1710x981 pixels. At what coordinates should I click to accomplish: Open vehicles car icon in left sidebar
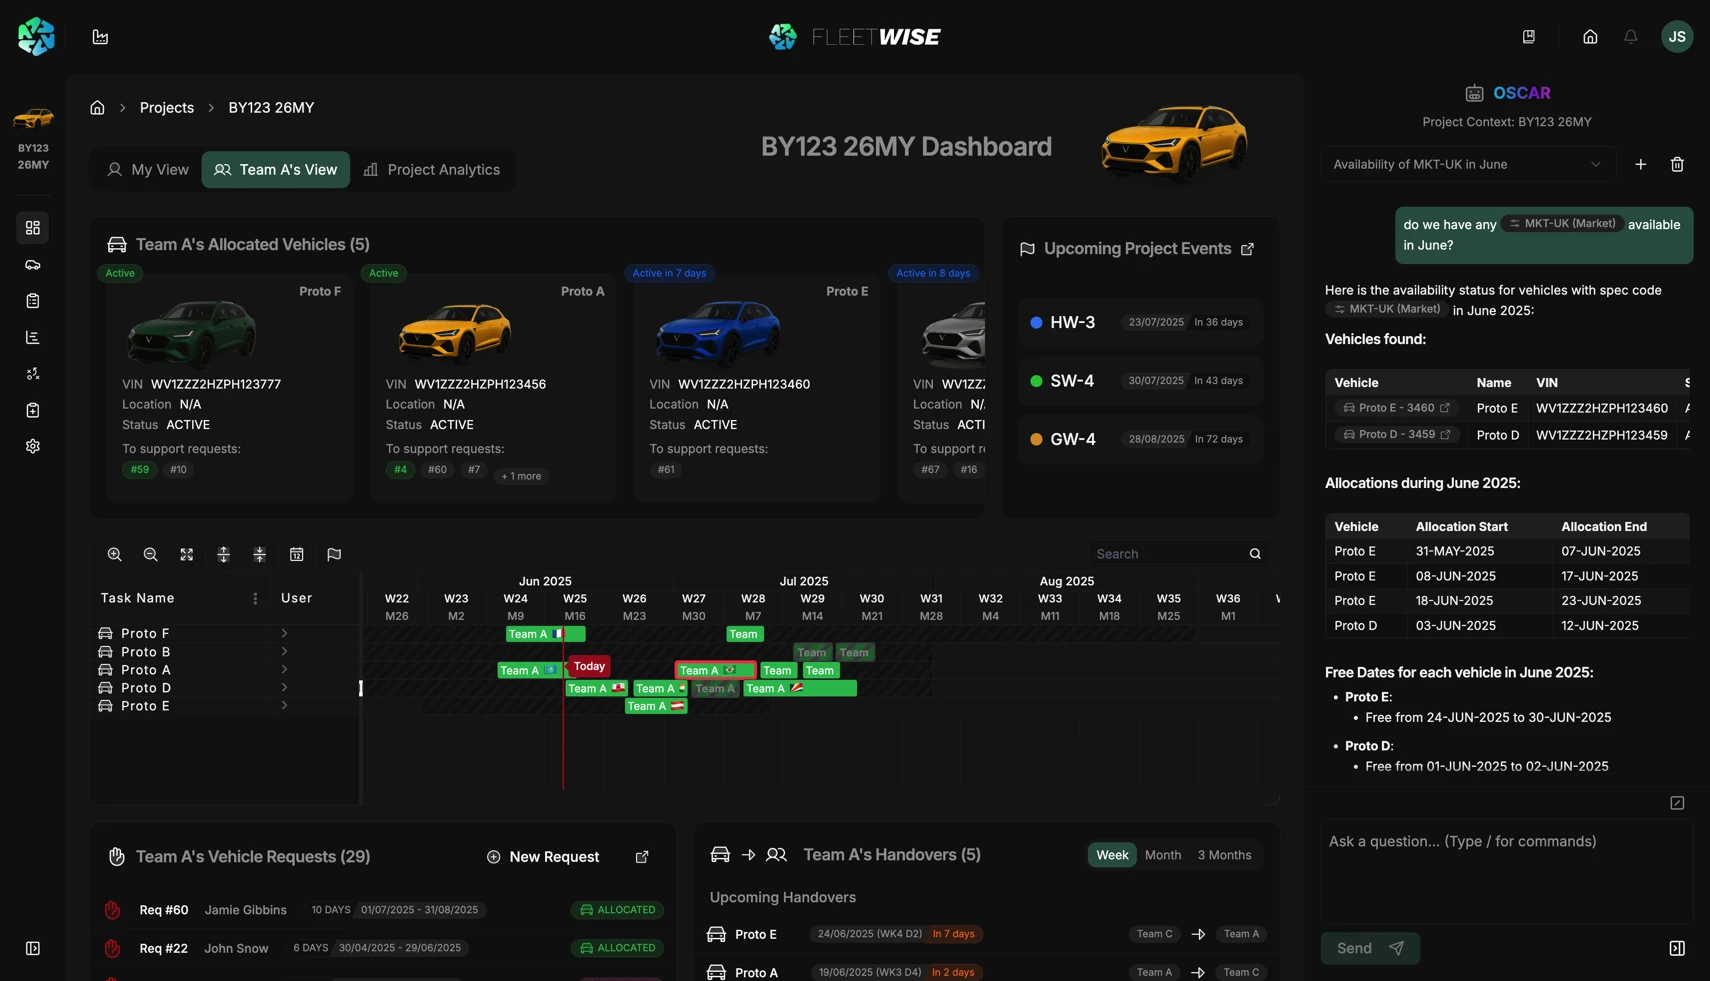point(33,265)
